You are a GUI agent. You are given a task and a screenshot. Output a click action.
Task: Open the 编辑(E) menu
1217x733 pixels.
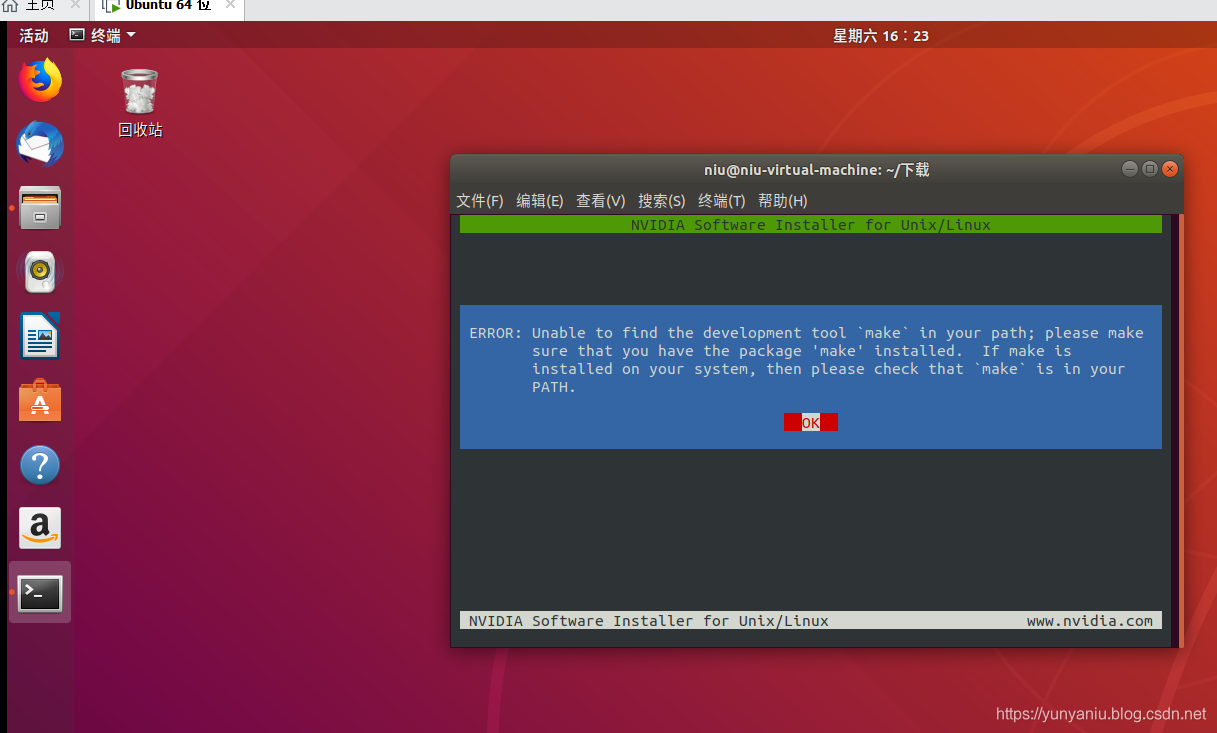pos(540,201)
